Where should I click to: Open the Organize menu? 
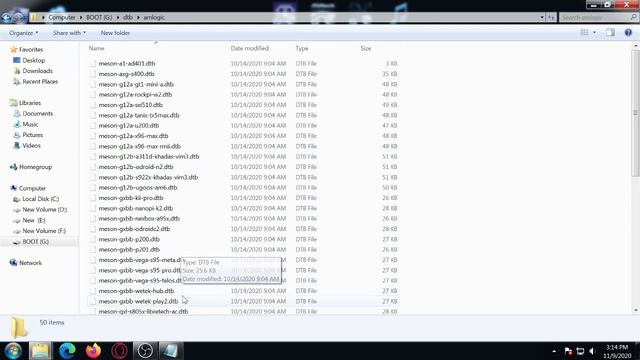[x=24, y=33]
